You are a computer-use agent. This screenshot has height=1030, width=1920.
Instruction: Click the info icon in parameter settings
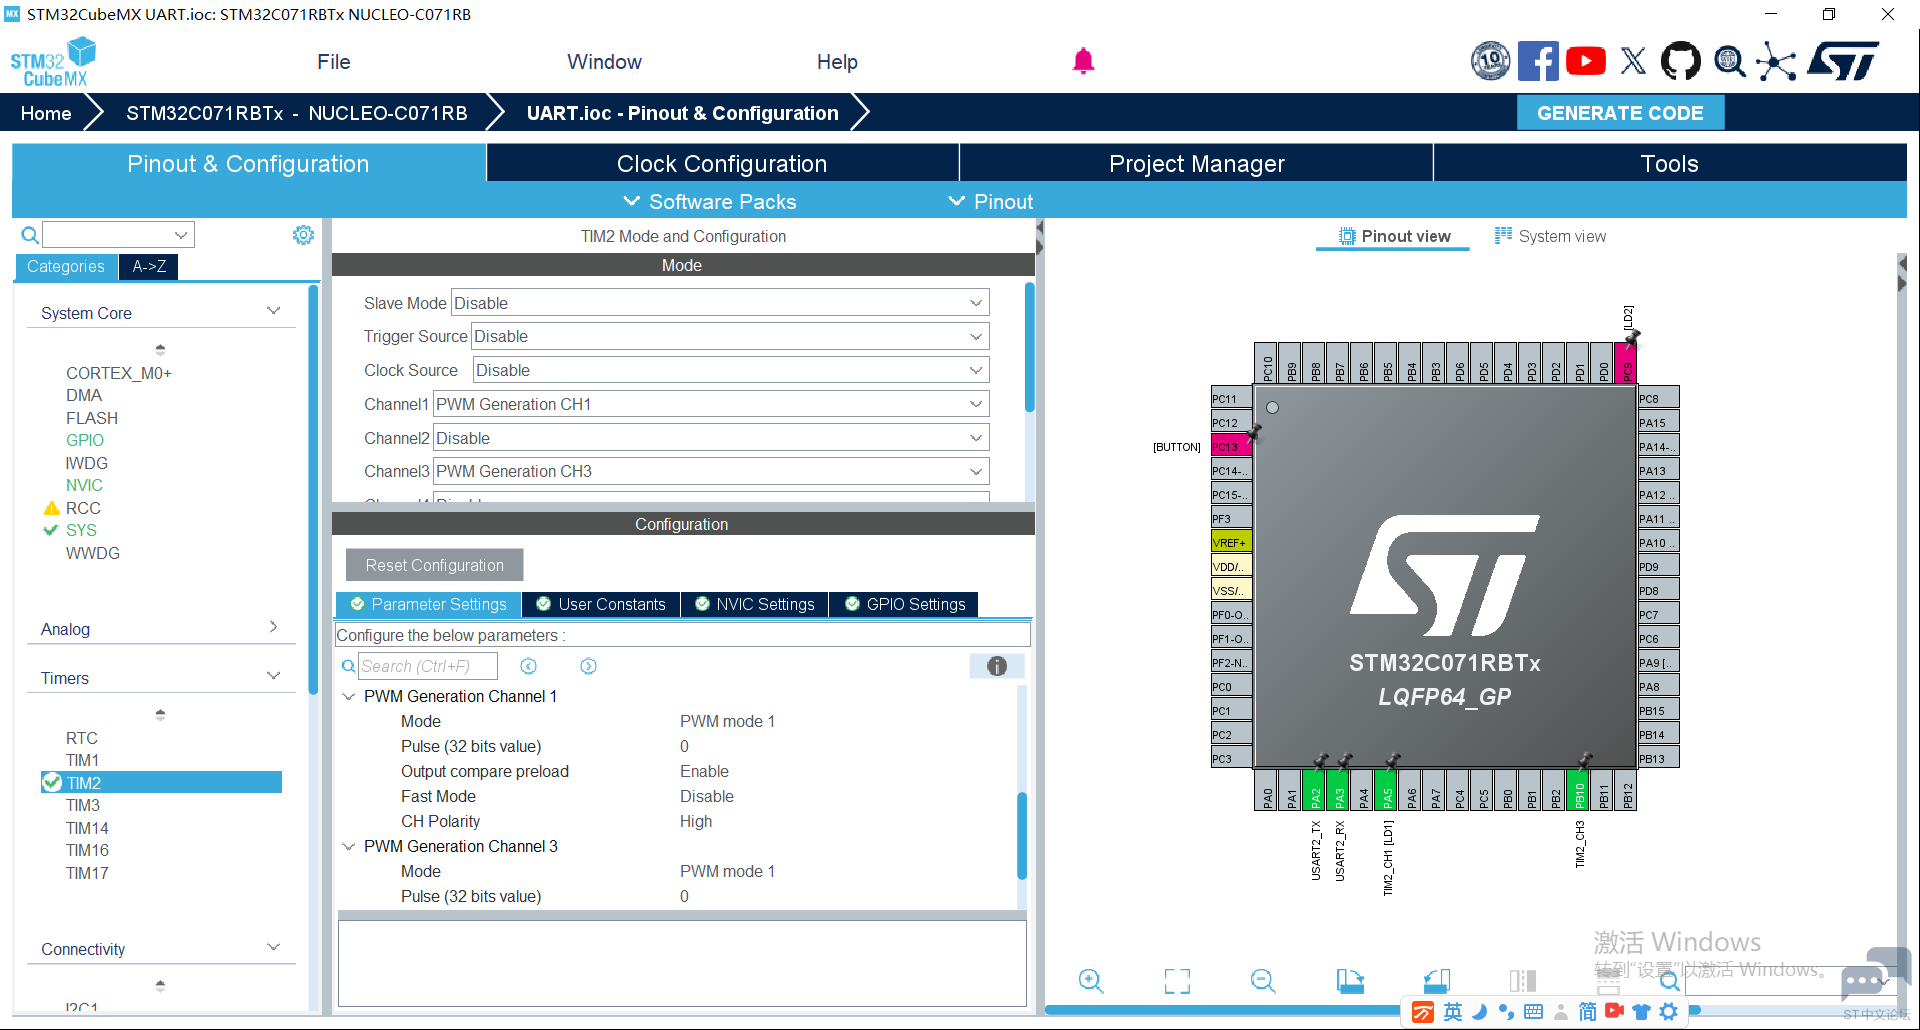coord(997,666)
